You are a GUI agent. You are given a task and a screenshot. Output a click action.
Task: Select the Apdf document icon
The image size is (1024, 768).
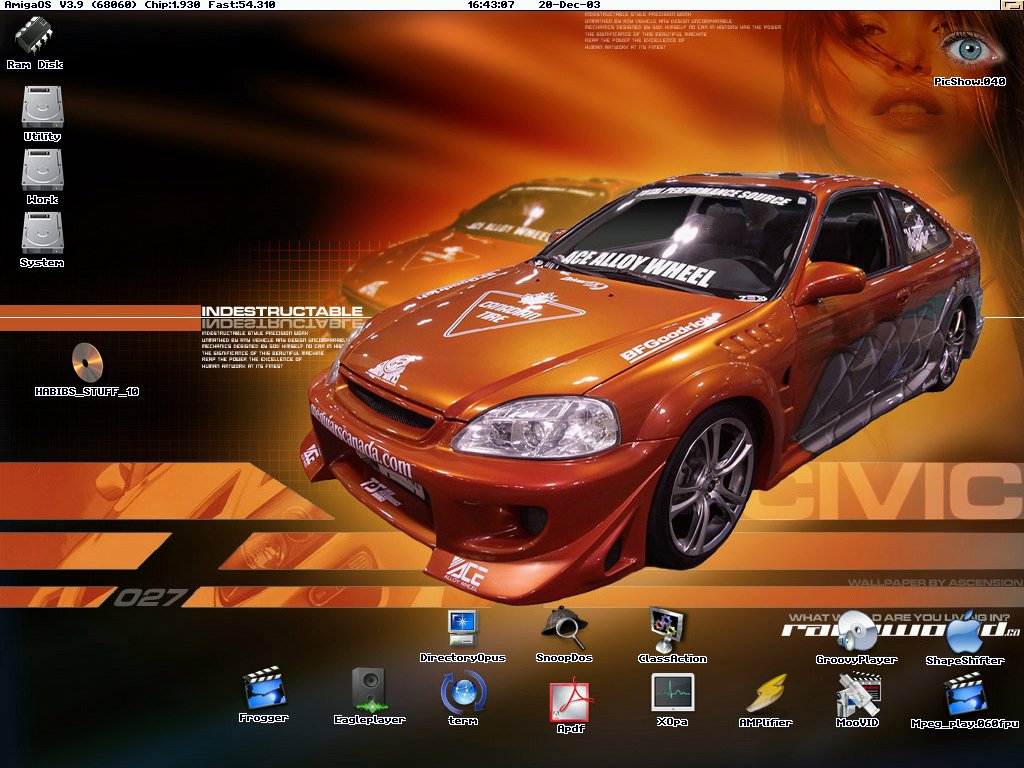click(x=571, y=701)
